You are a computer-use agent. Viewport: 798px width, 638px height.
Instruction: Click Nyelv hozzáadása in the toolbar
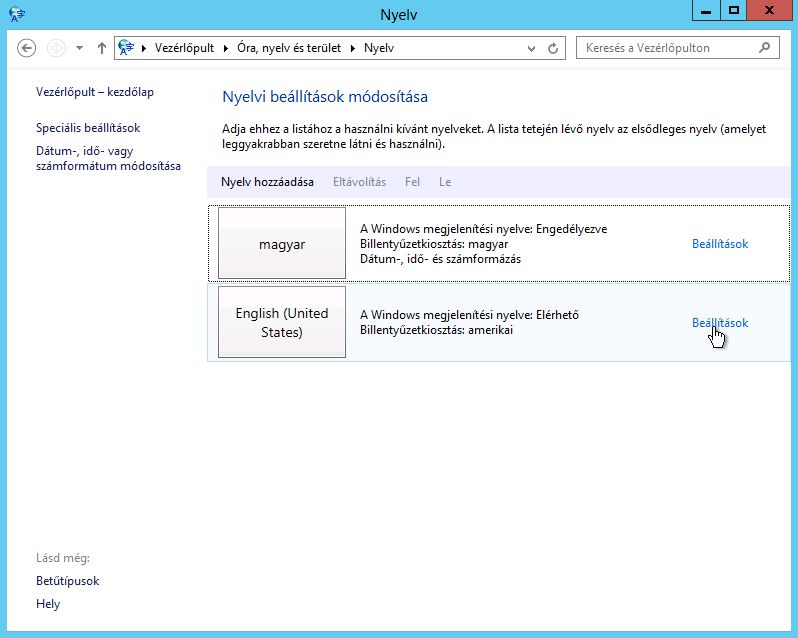pyautogui.click(x=267, y=182)
